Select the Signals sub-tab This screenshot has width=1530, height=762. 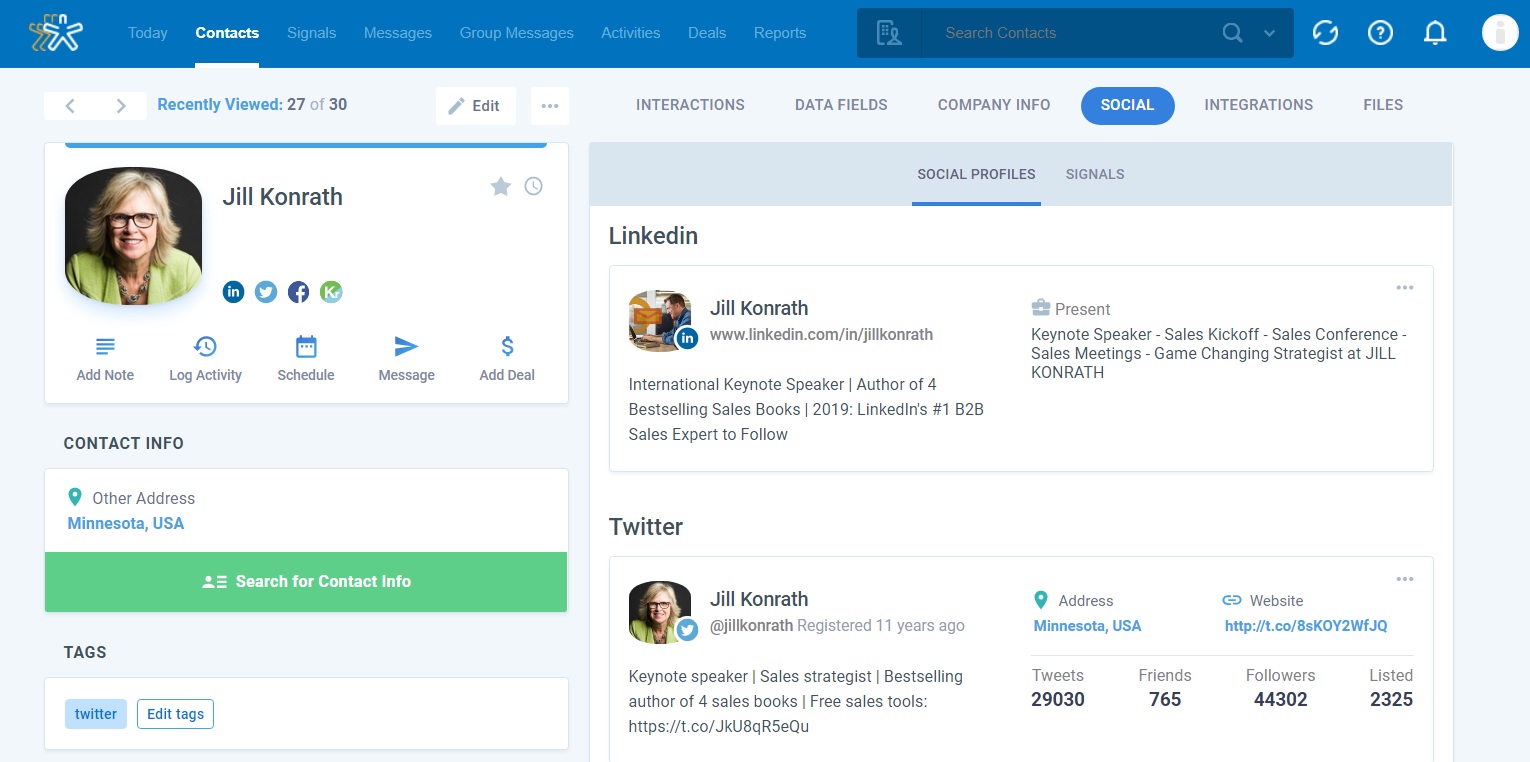(1095, 174)
